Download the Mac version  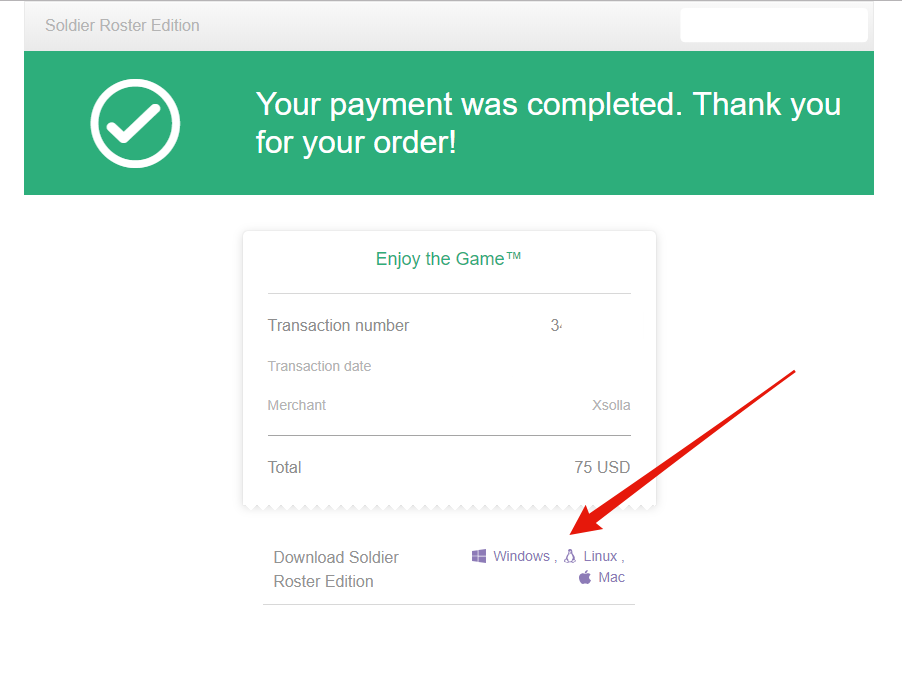611,578
